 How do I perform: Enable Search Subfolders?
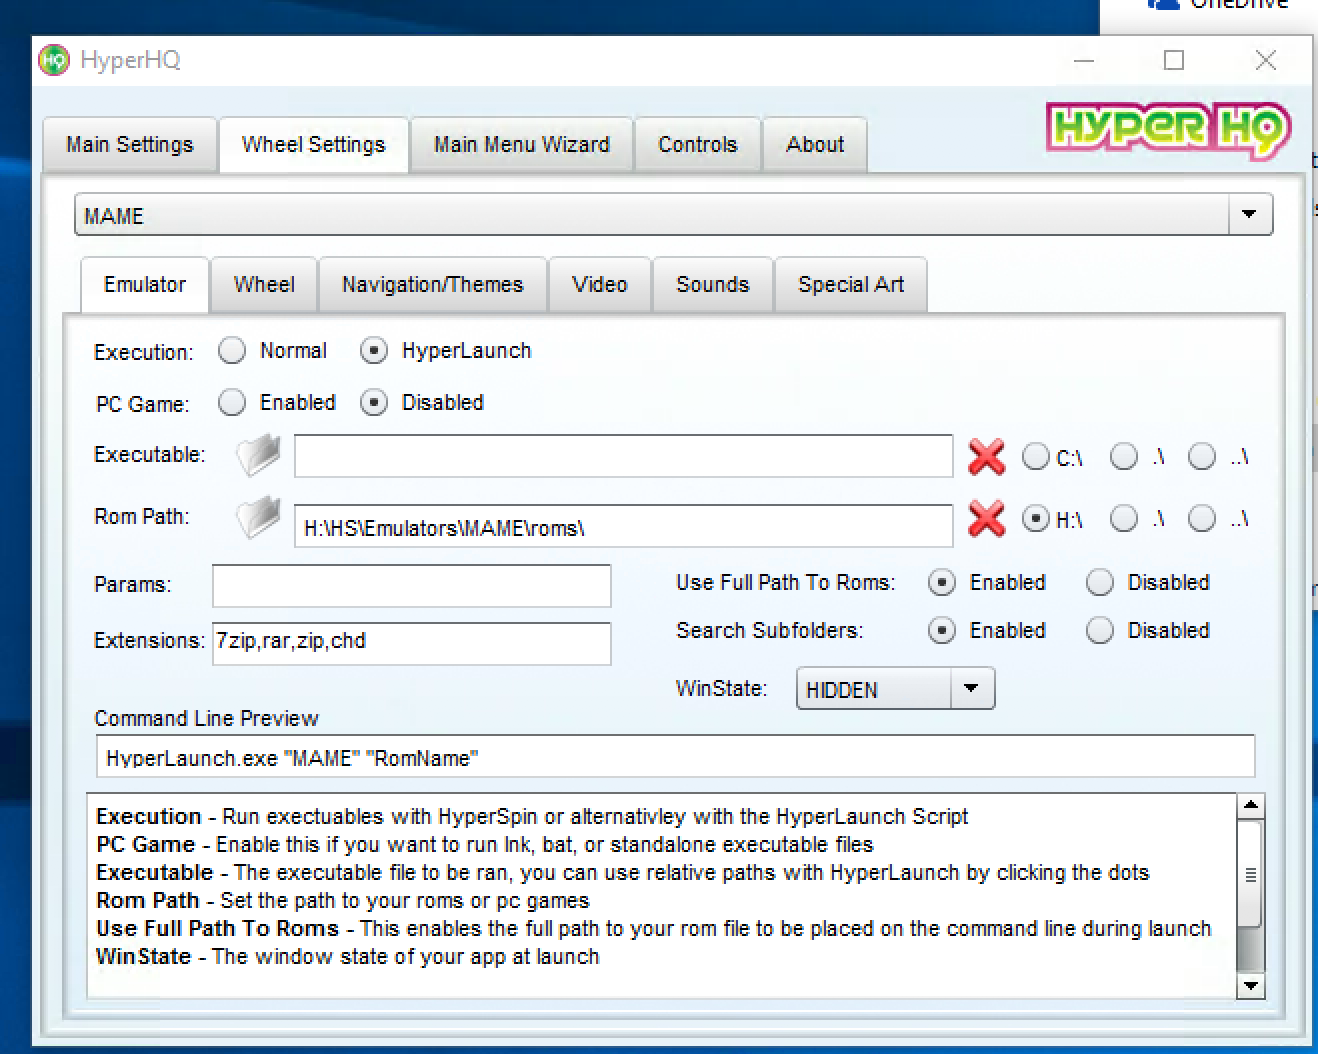pyautogui.click(x=941, y=630)
